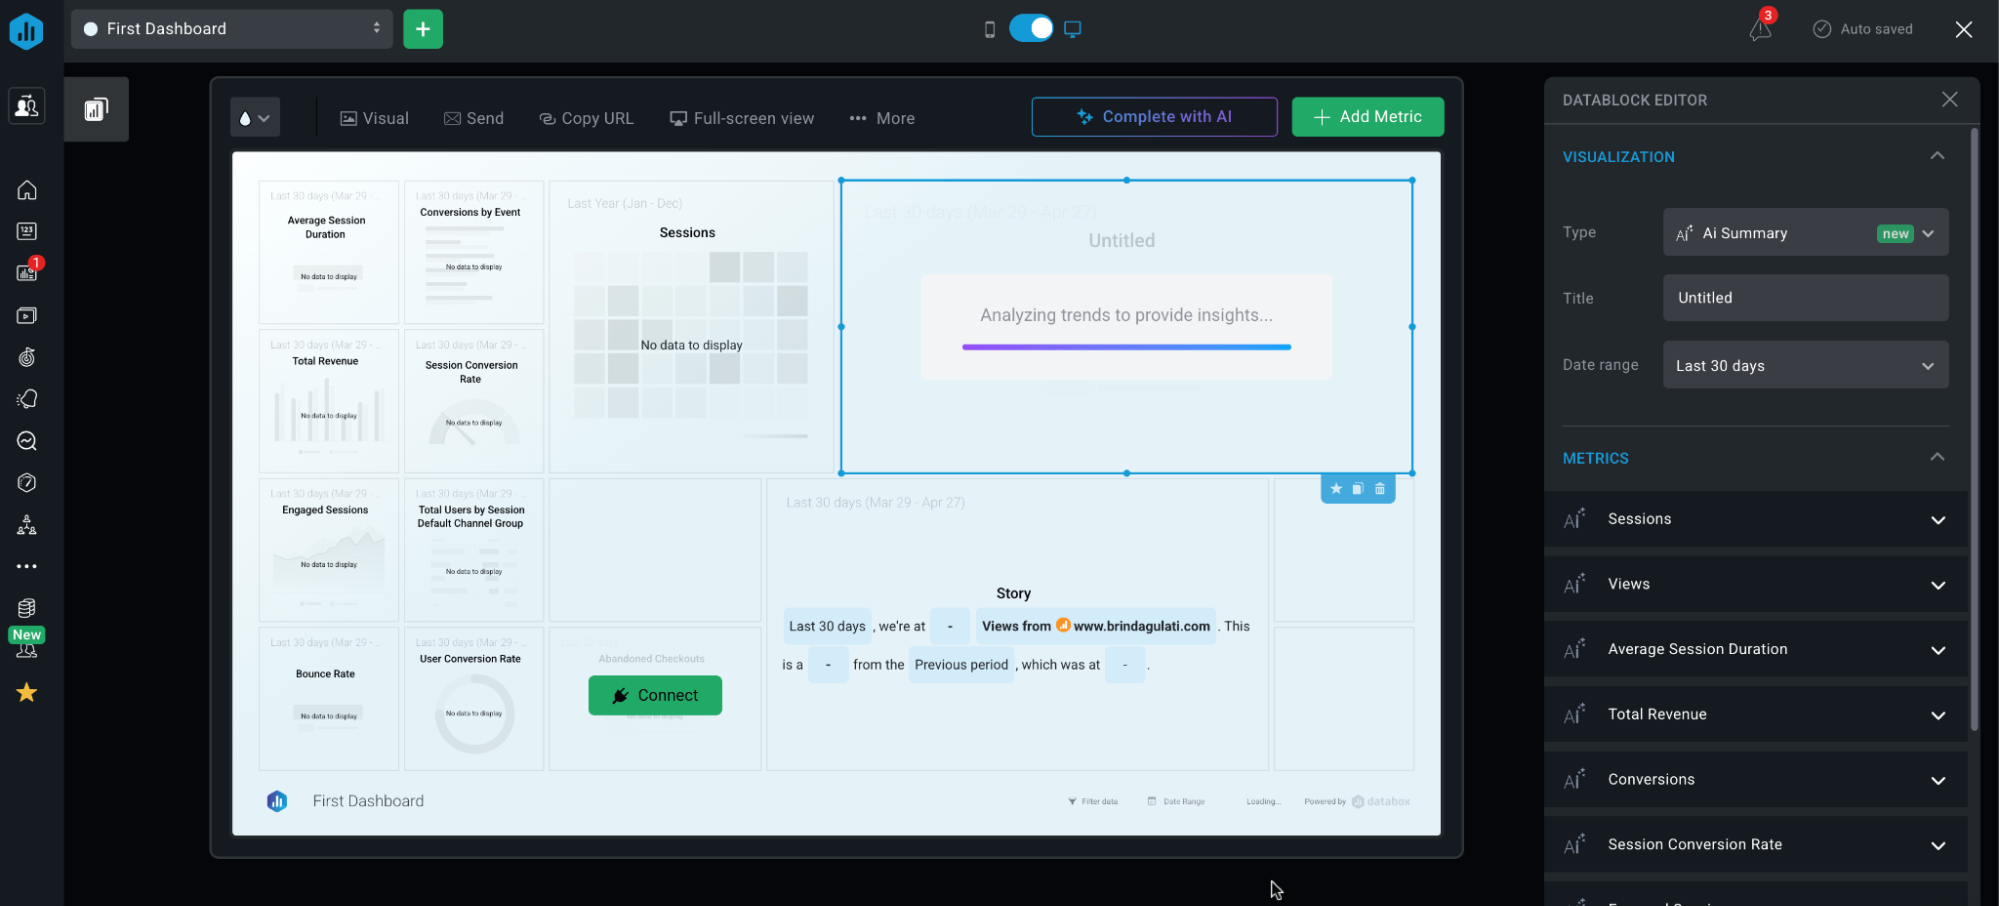Image resolution: width=1999 pixels, height=906 pixels.
Task: Select the Average Session Duration datablock
Action: point(328,252)
